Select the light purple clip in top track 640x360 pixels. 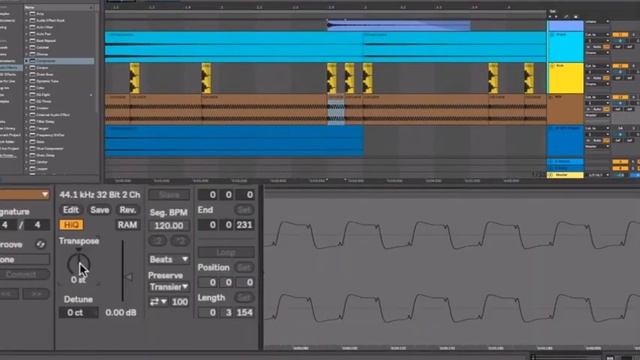coord(399,26)
